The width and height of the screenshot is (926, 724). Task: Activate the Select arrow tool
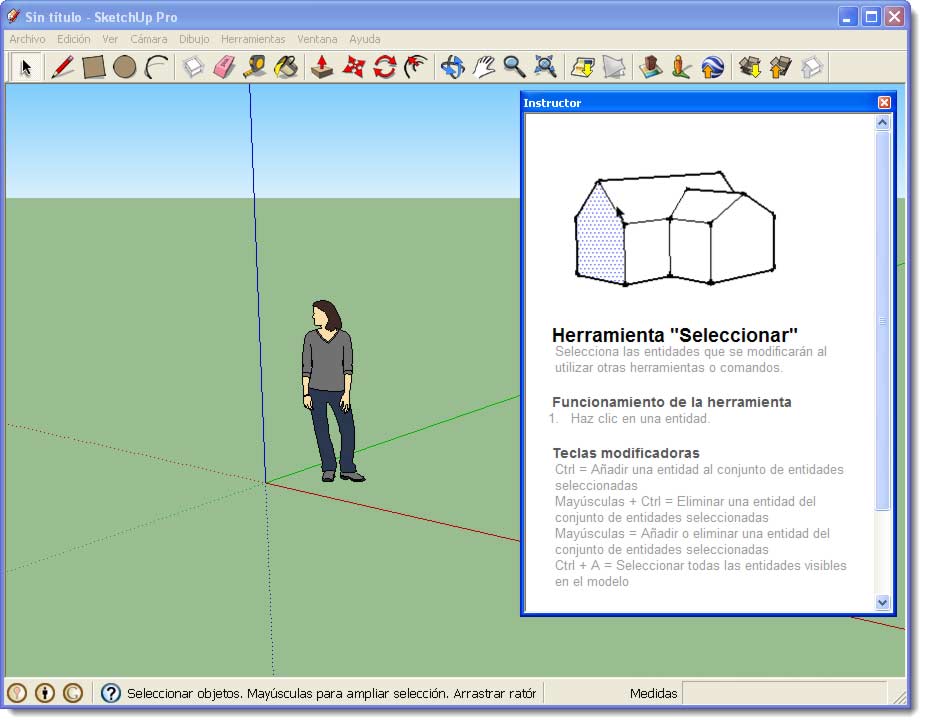26,67
